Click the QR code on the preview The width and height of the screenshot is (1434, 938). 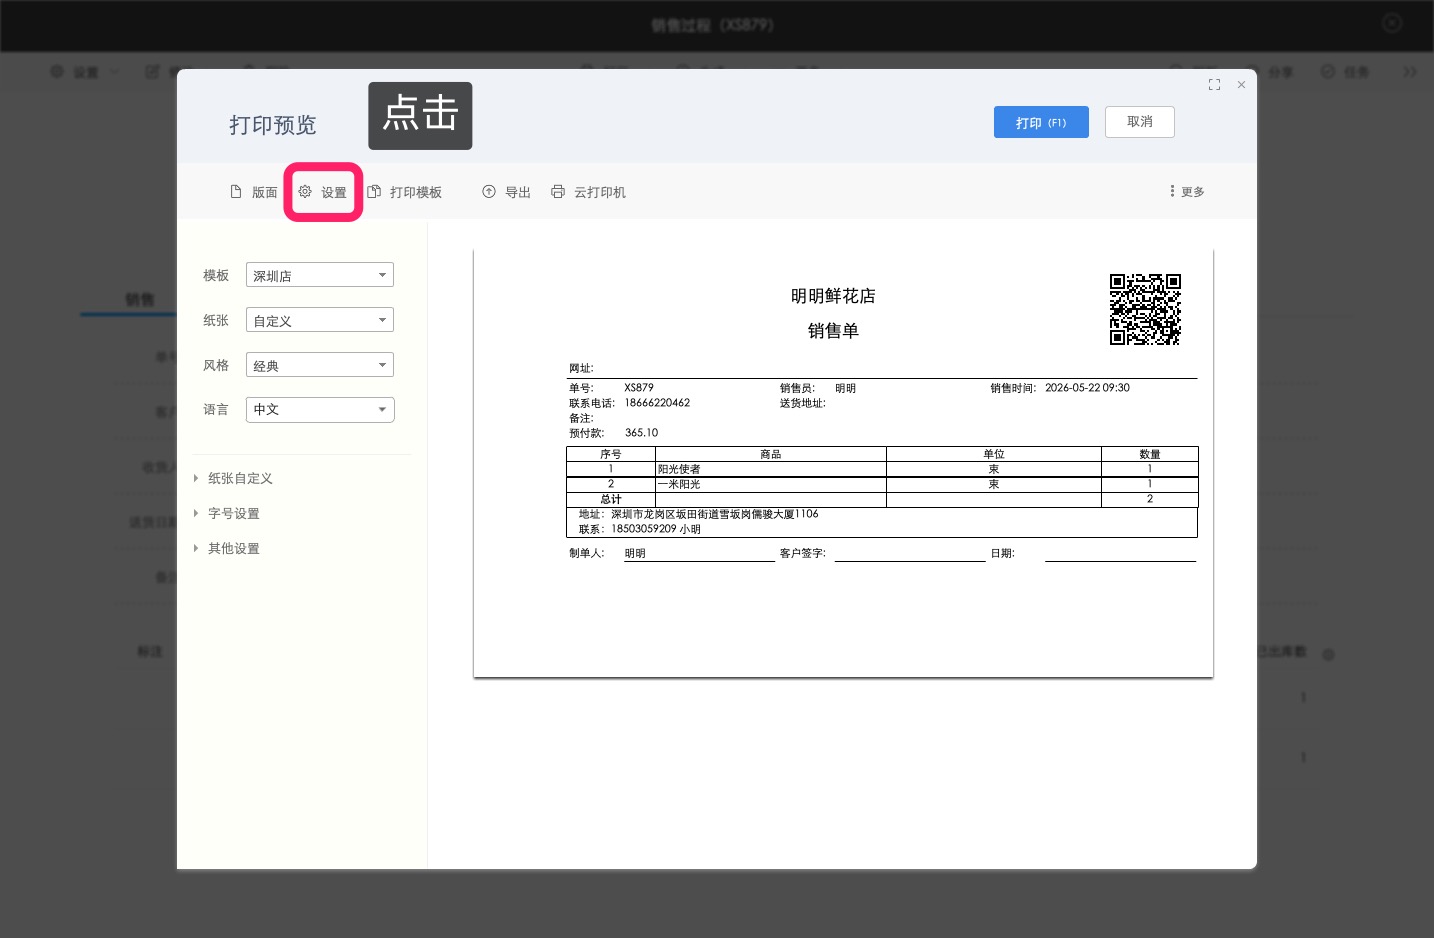1145,309
